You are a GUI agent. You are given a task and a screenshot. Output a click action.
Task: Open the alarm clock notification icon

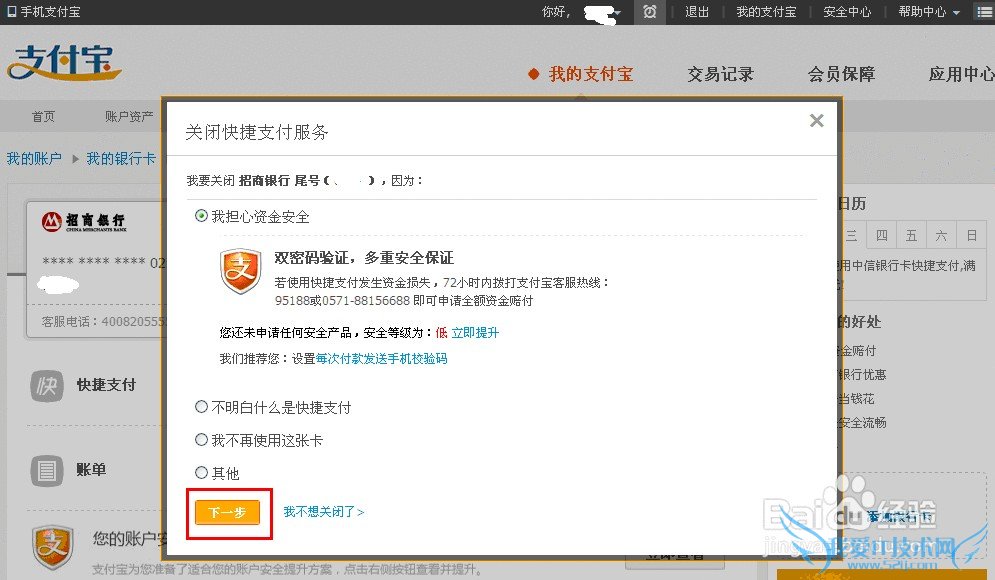[x=649, y=11]
